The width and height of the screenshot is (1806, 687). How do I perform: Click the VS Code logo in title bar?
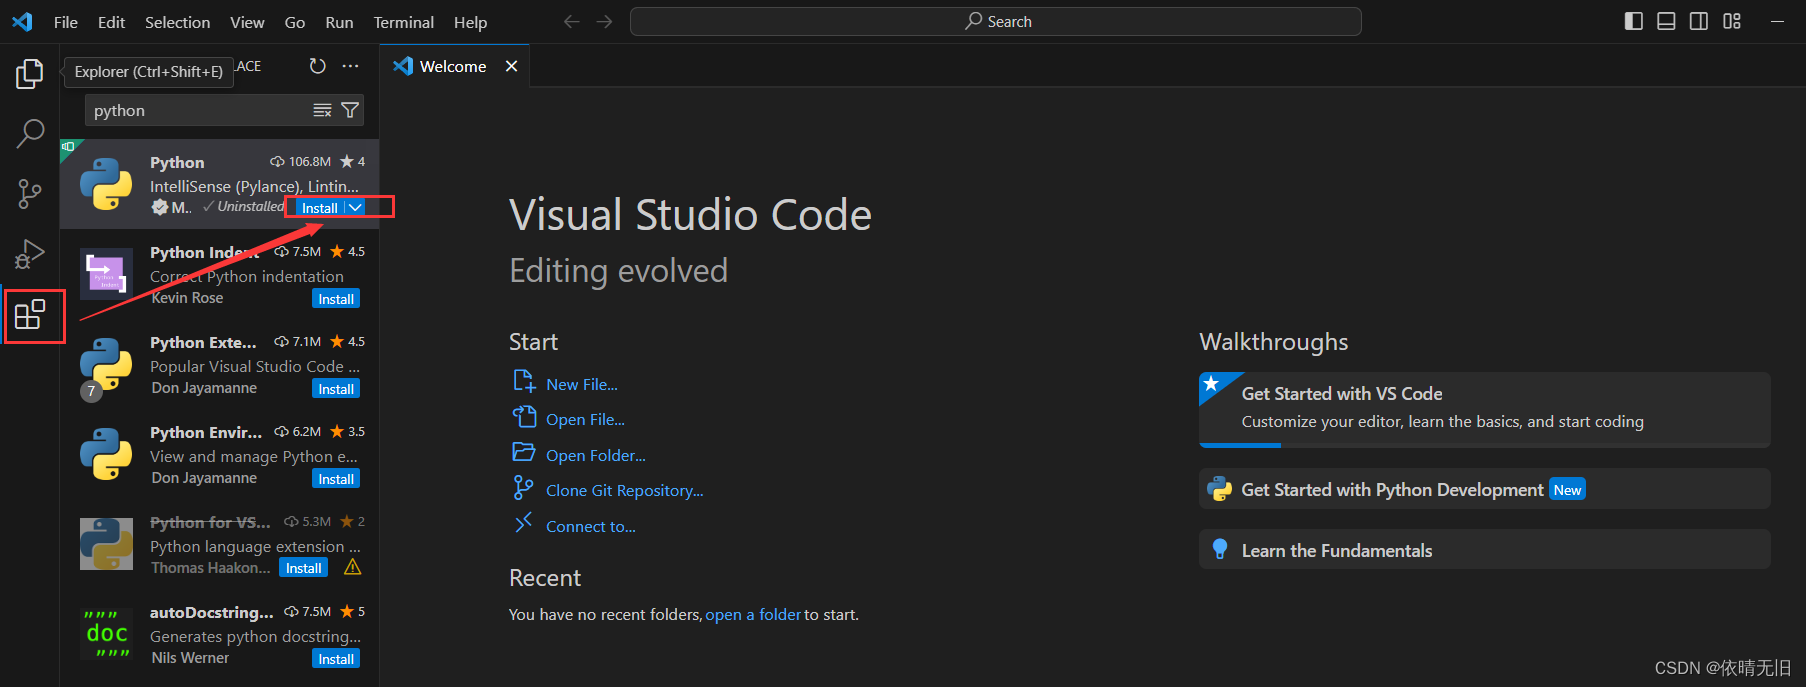[22, 21]
